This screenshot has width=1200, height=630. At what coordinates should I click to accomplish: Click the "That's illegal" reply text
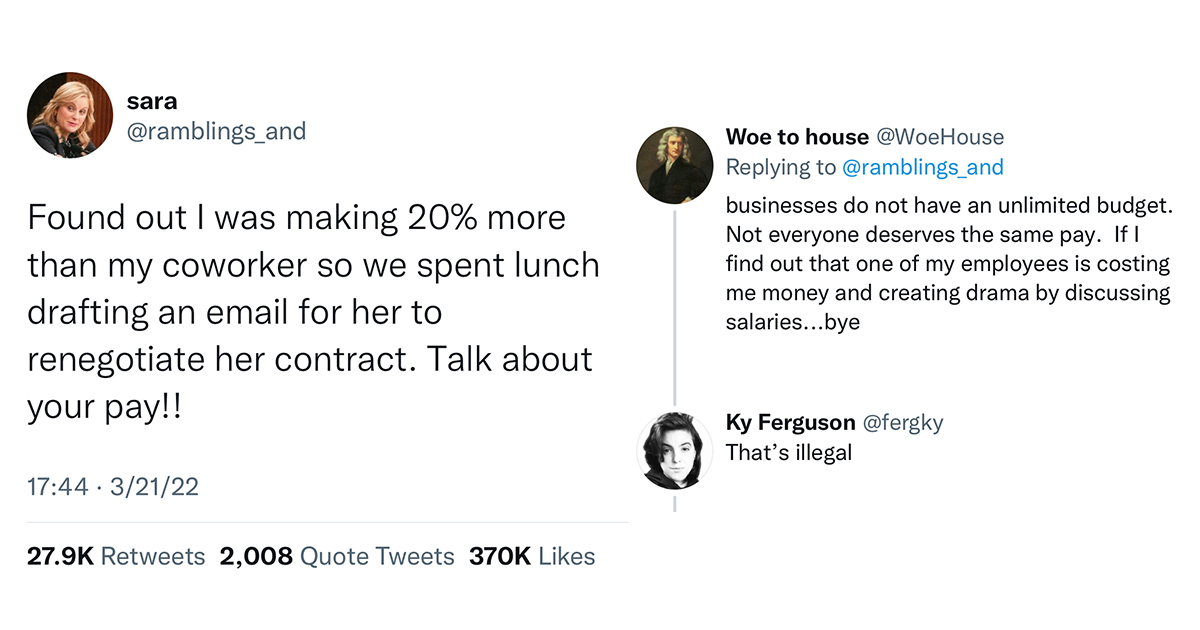pos(789,452)
